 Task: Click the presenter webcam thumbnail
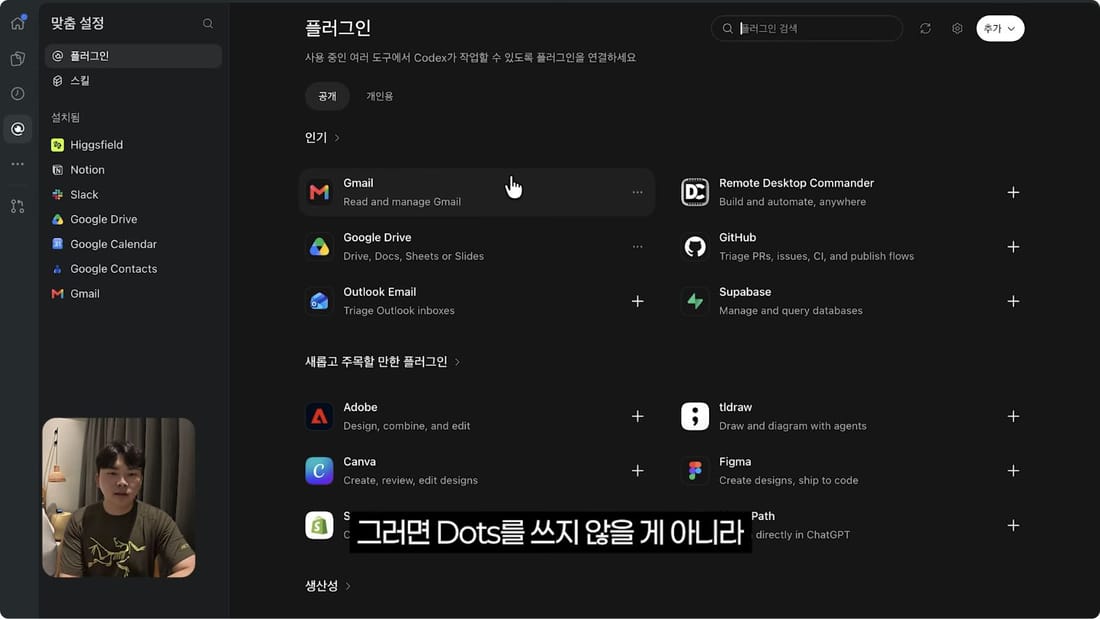pos(119,498)
